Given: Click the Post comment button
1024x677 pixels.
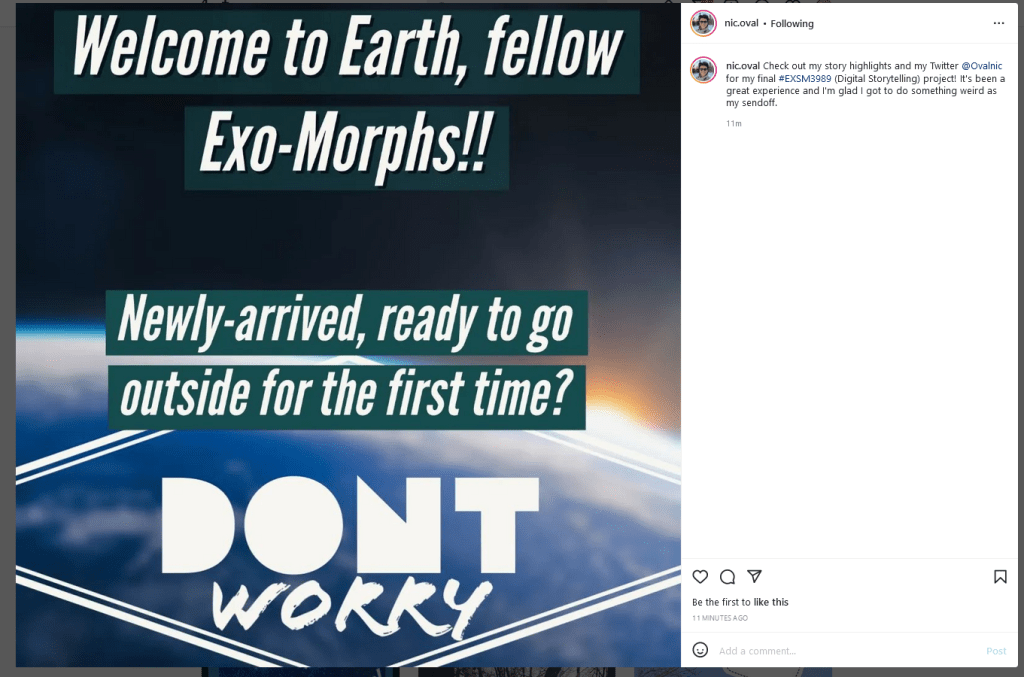Looking at the screenshot, I should coord(996,651).
